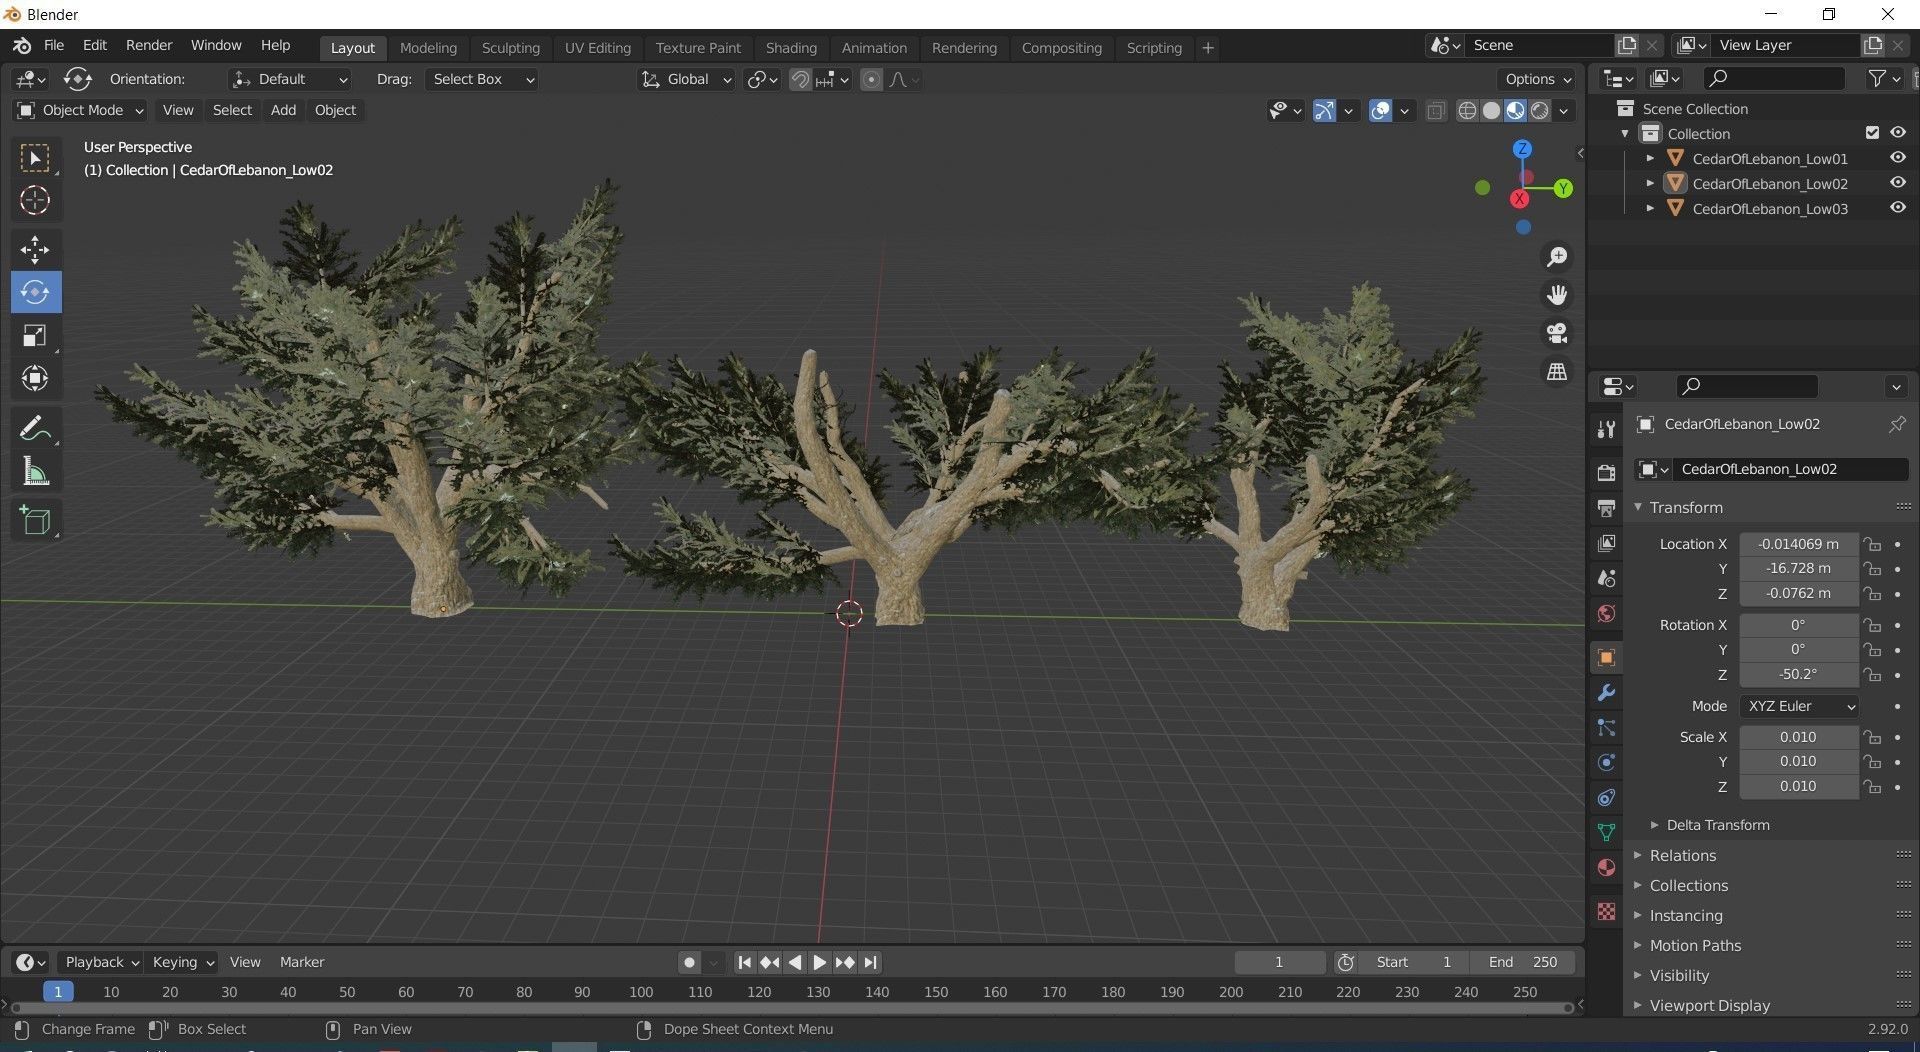
Task: Toggle Rotation Z lock
Action: pos(1872,675)
